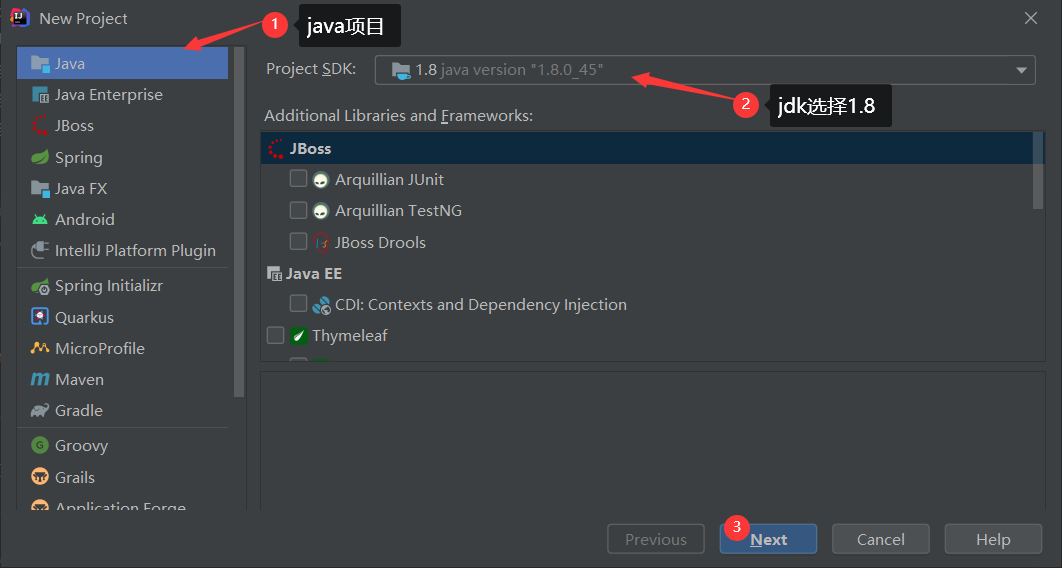Click the IntelliJ IDEA logo in title bar
The image size is (1062, 568).
tap(20, 18)
